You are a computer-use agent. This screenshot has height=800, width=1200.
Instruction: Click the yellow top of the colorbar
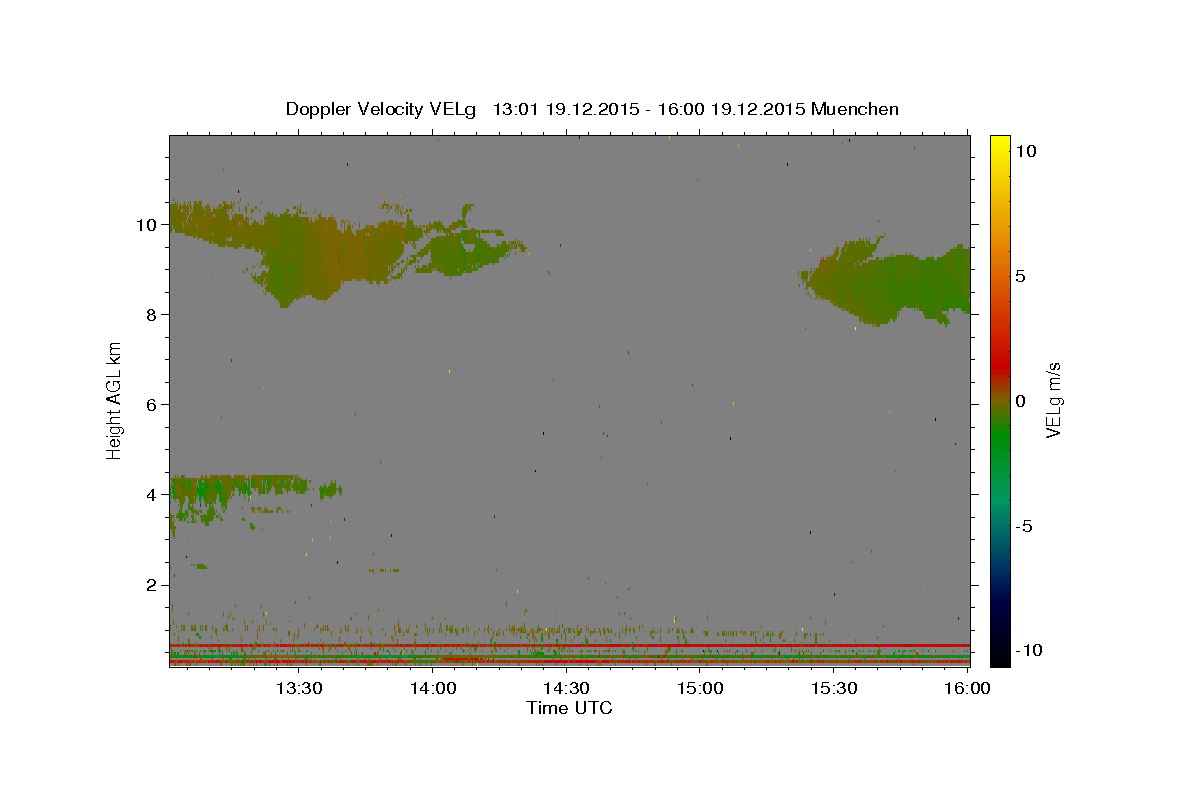[x=1000, y=145]
